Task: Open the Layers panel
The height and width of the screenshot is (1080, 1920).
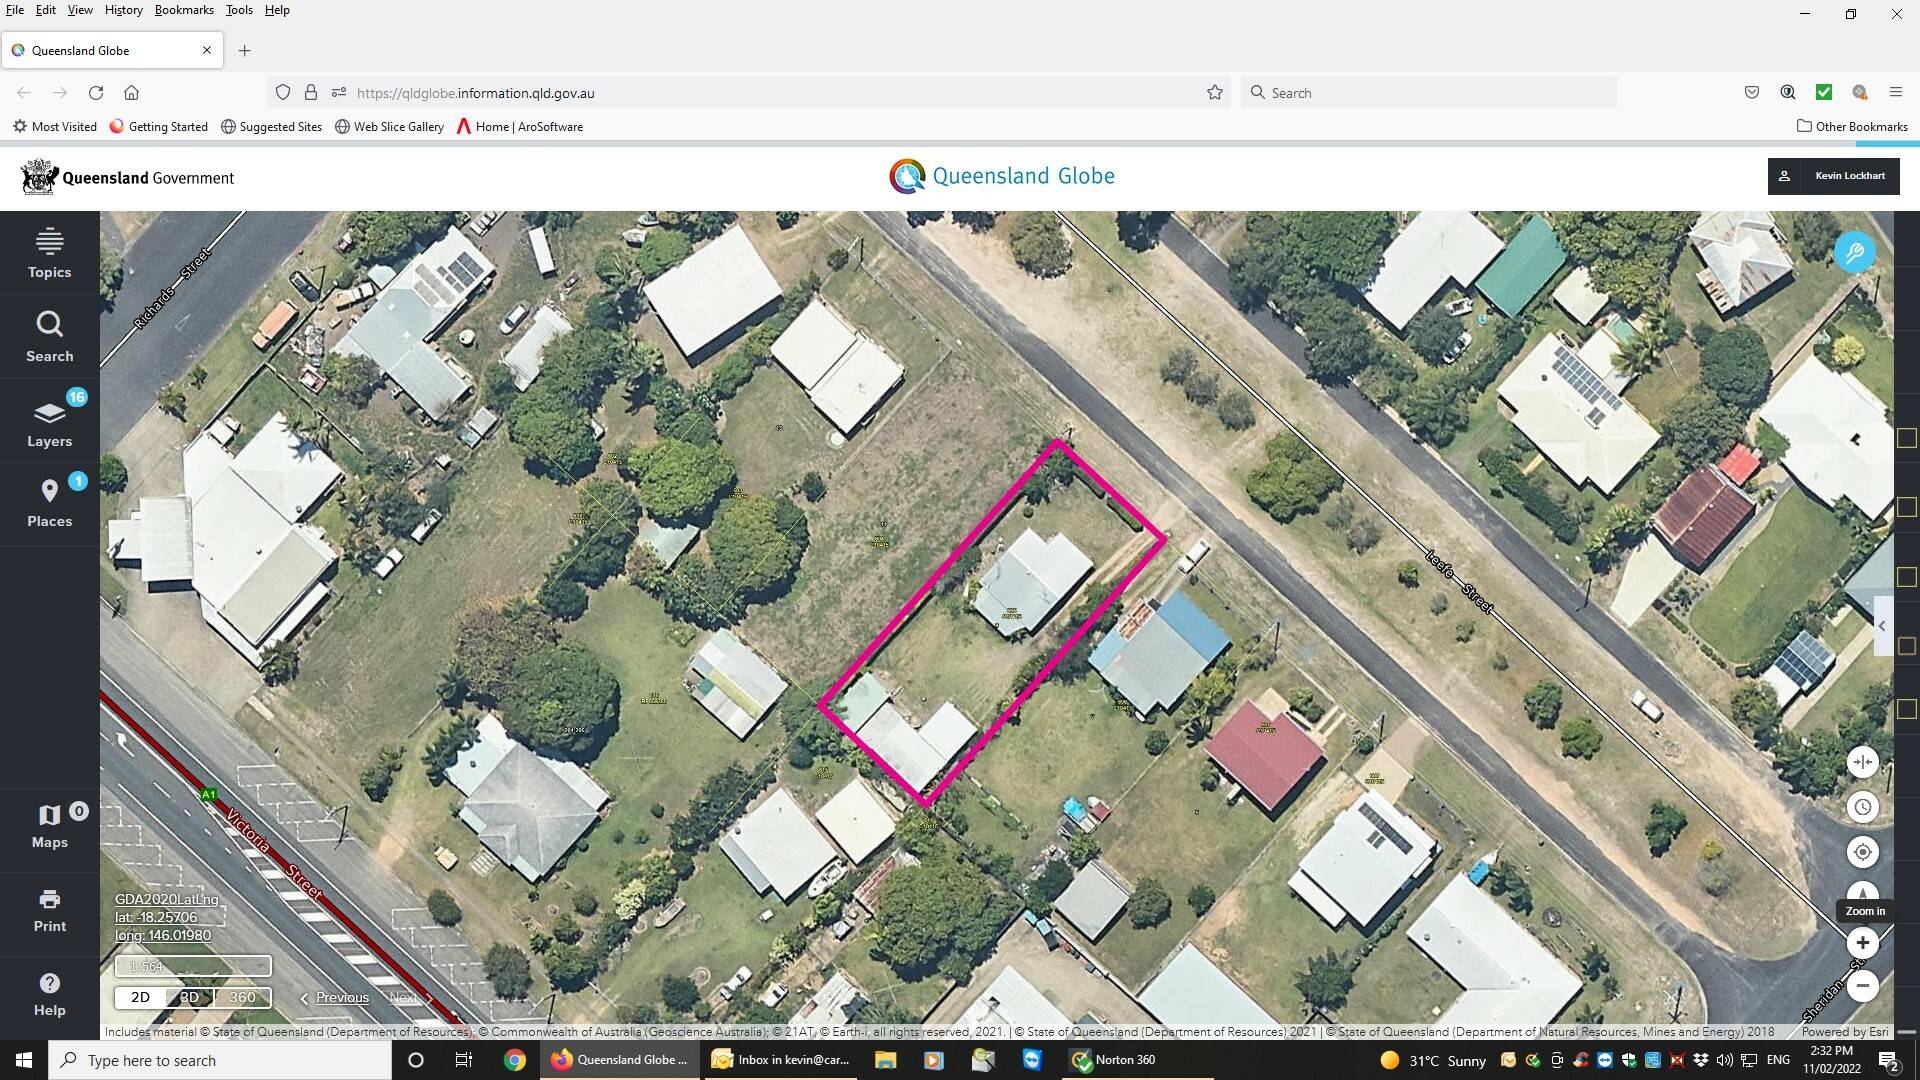Action: [x=49, y=423]
